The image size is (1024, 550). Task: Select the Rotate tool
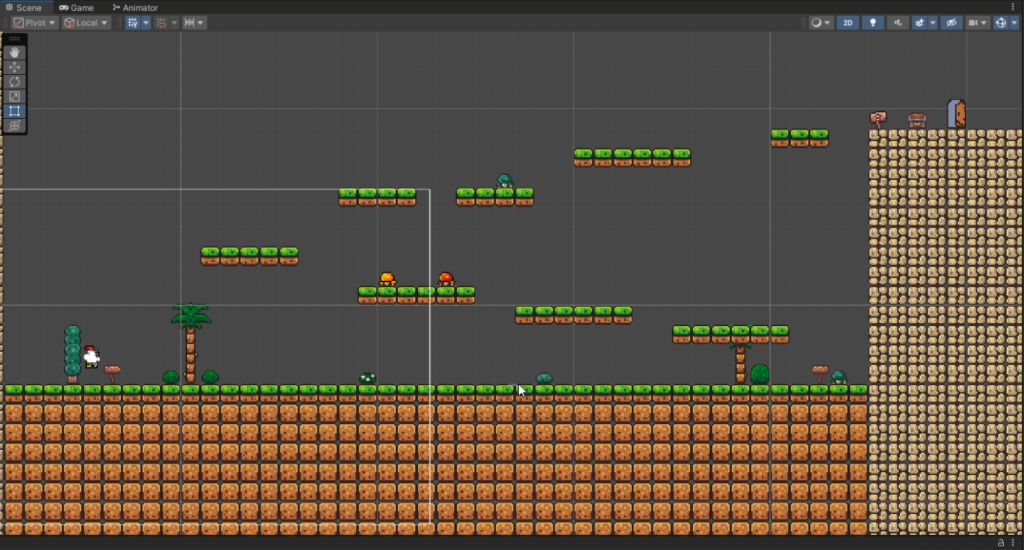tap(15, 82)
